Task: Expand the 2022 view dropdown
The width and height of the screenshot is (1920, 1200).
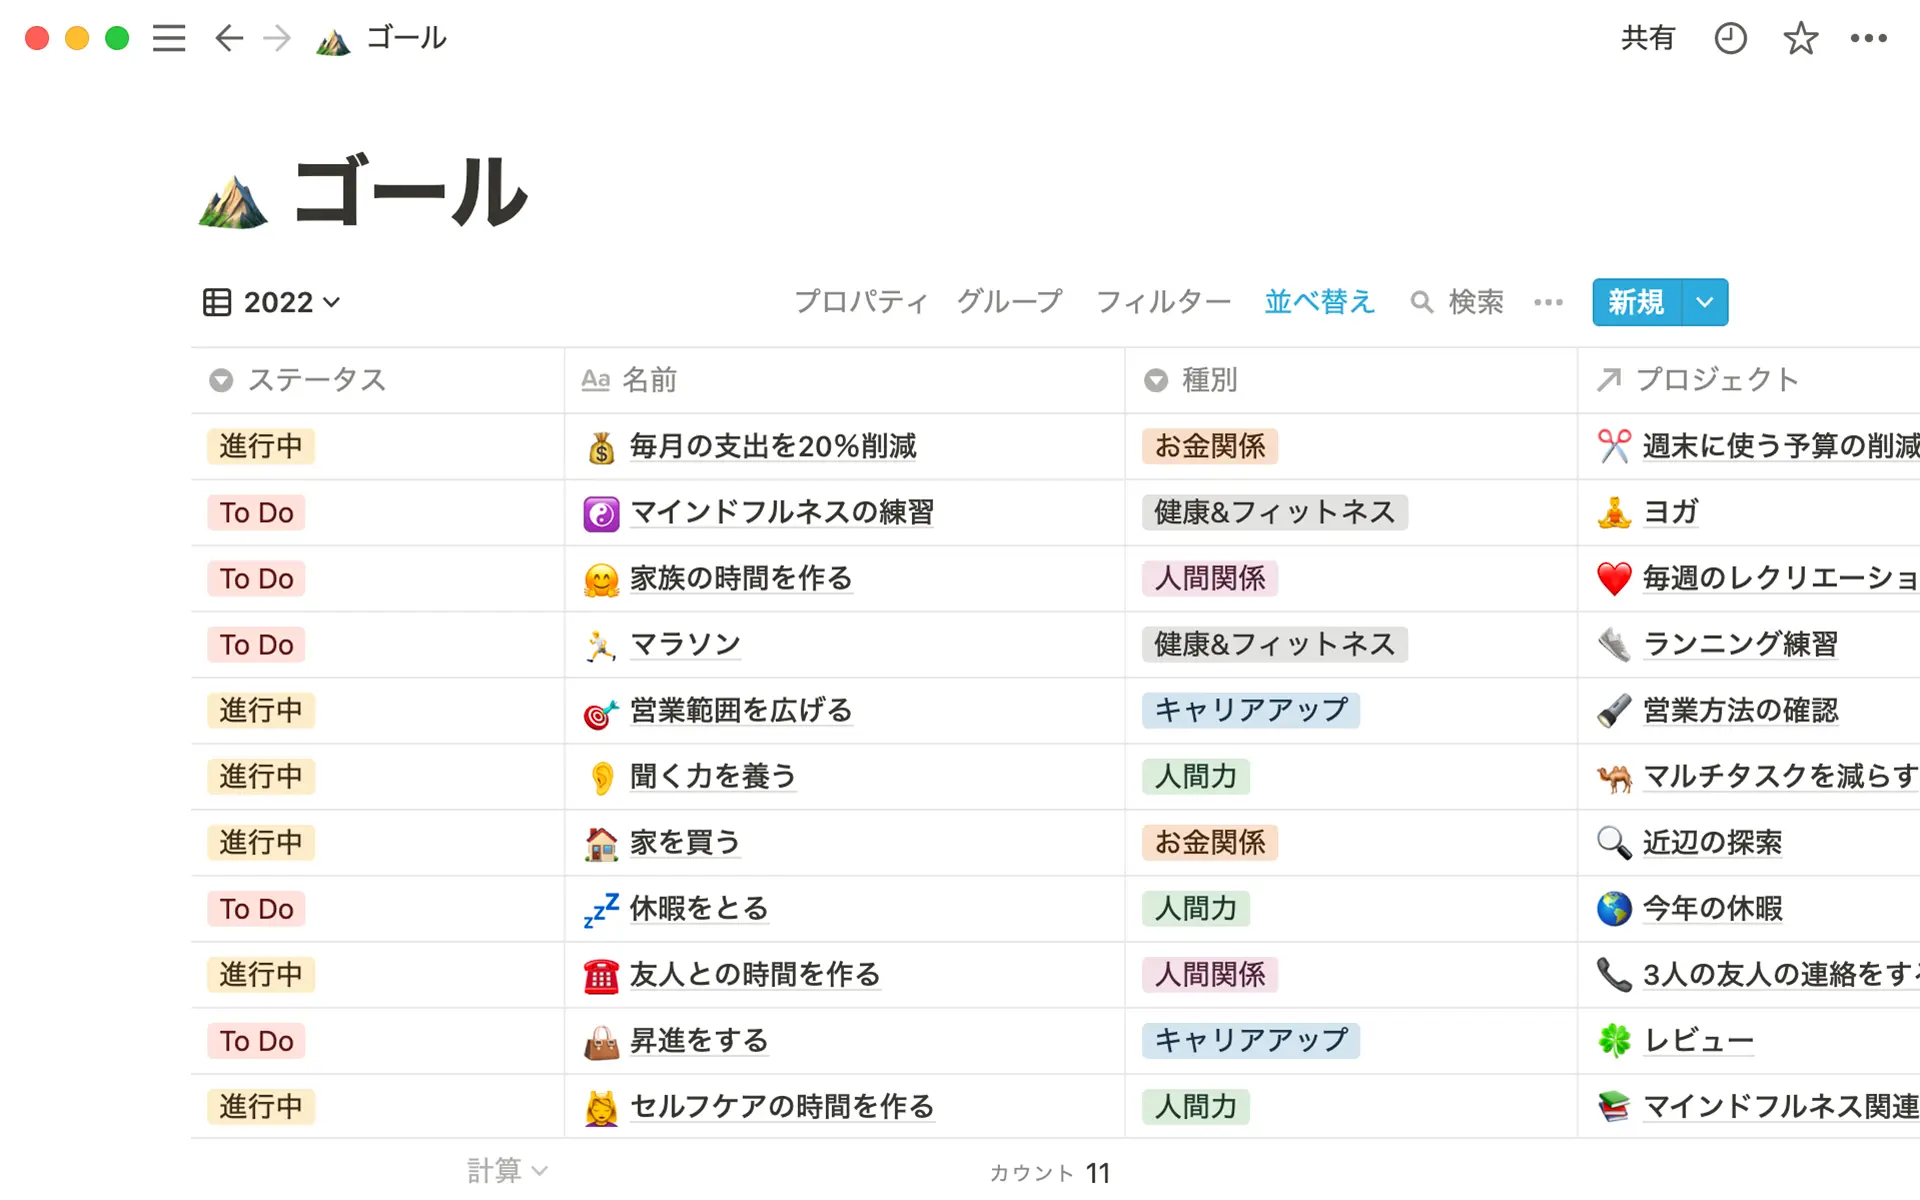Action: click(333, 303)
